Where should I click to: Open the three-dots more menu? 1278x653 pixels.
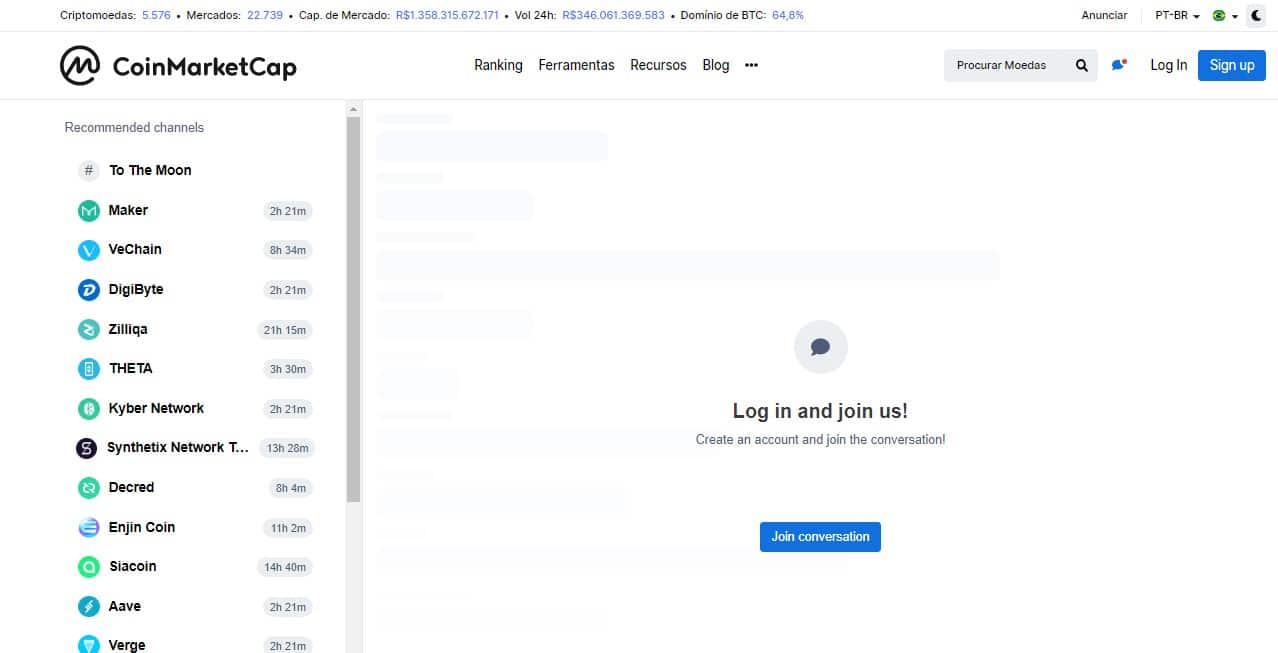[752, 65]
